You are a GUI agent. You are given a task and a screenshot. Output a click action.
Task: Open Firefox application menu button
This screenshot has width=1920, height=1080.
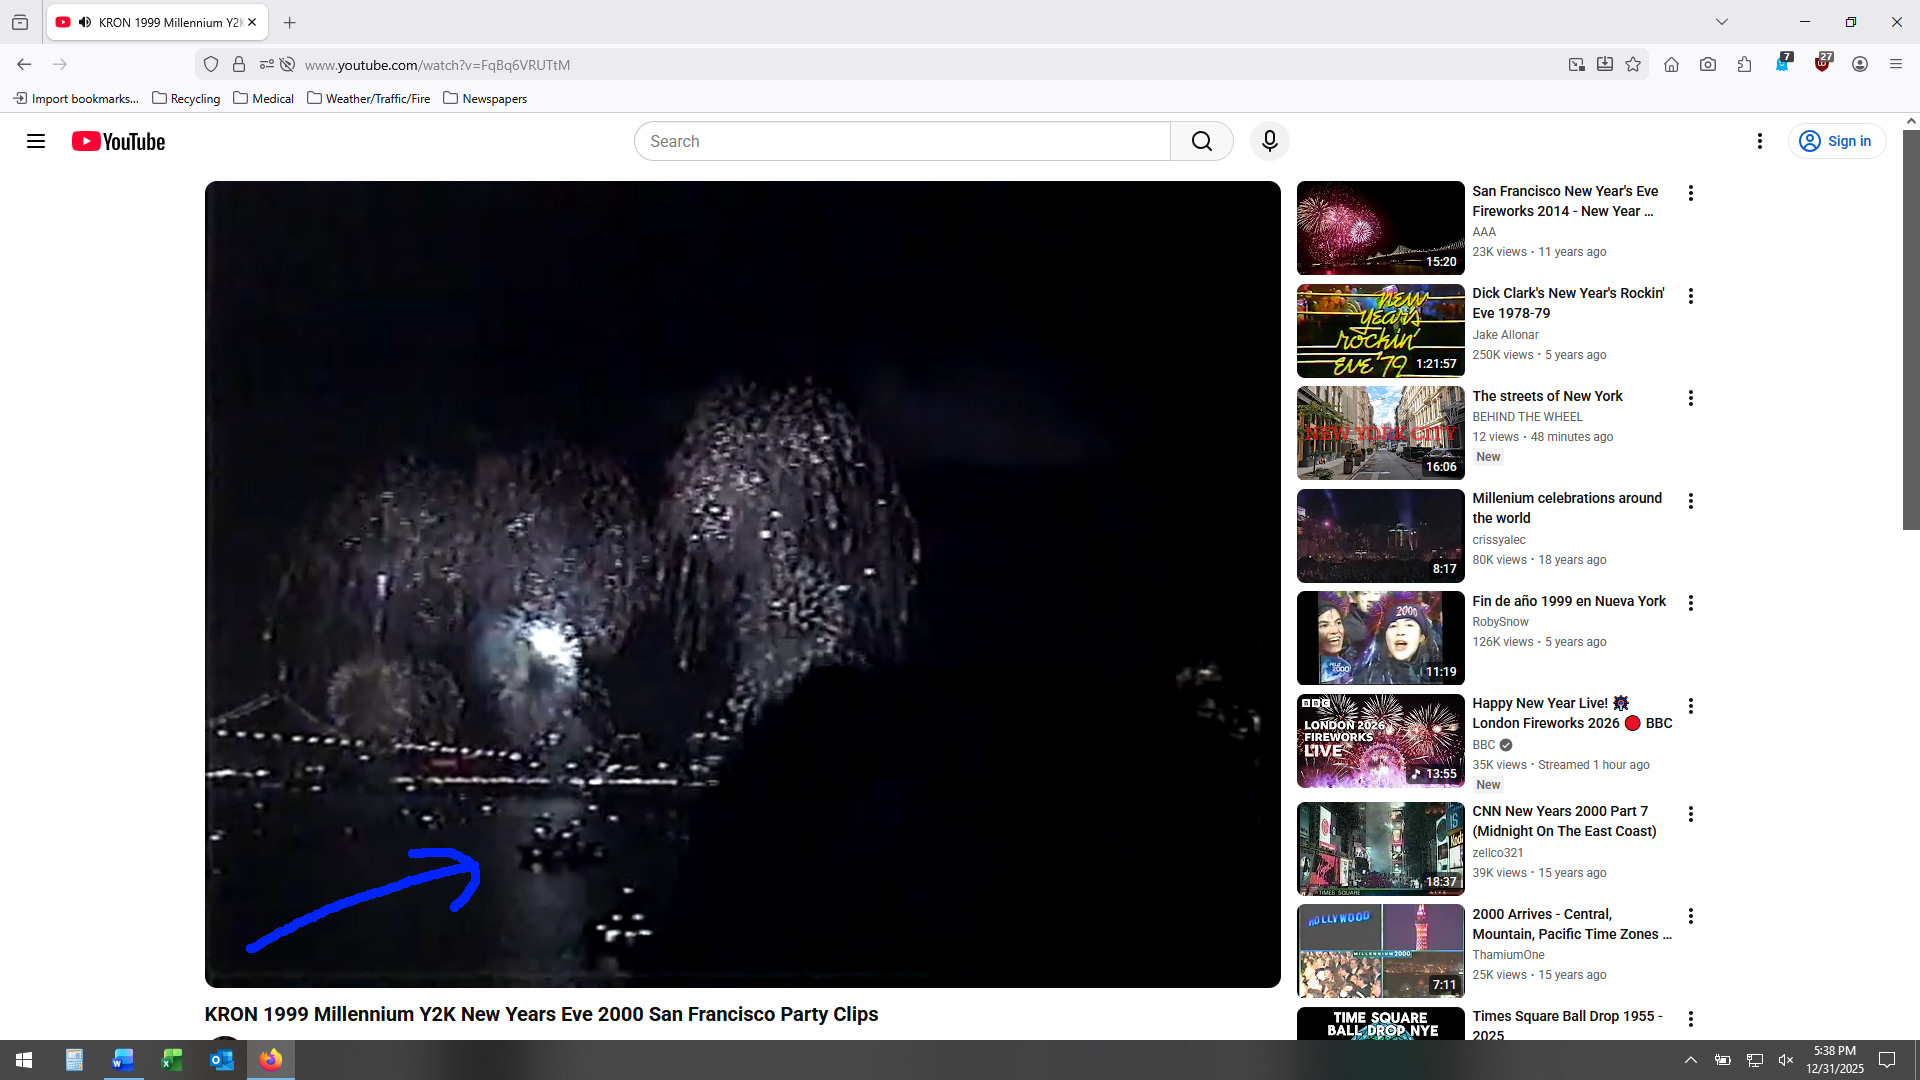[x=1895, y=64]
